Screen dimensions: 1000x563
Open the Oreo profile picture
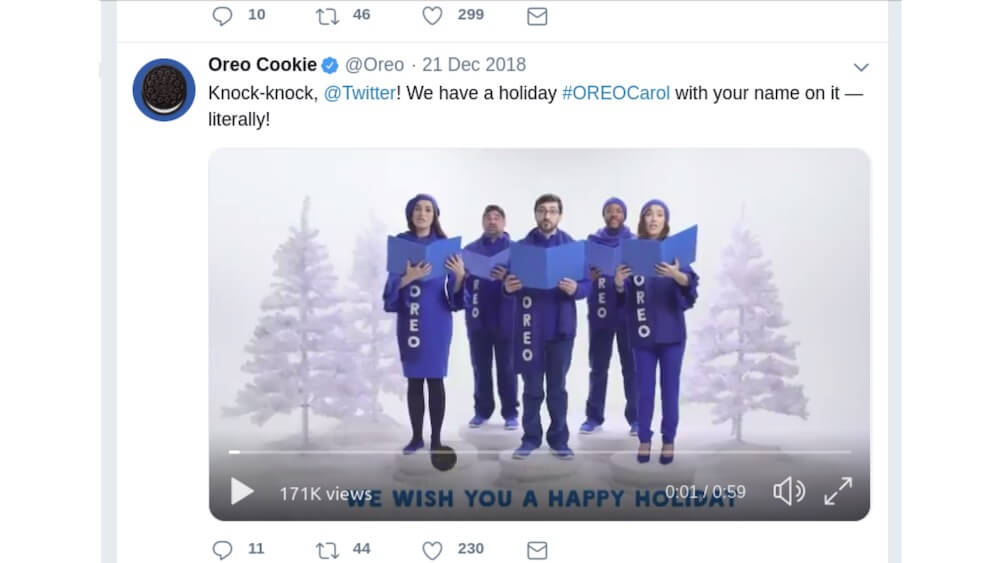pos(164,90)
